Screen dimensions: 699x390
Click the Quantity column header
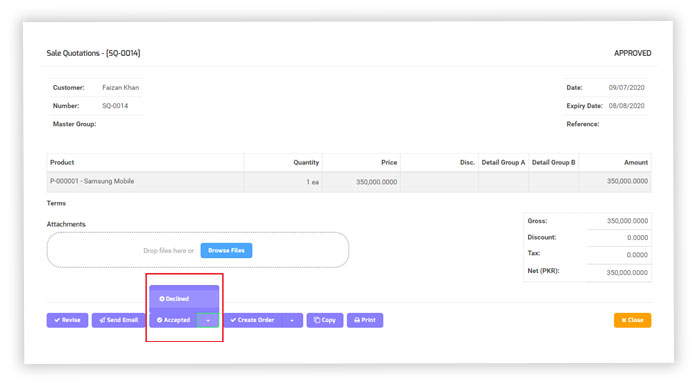click(306, 162)
